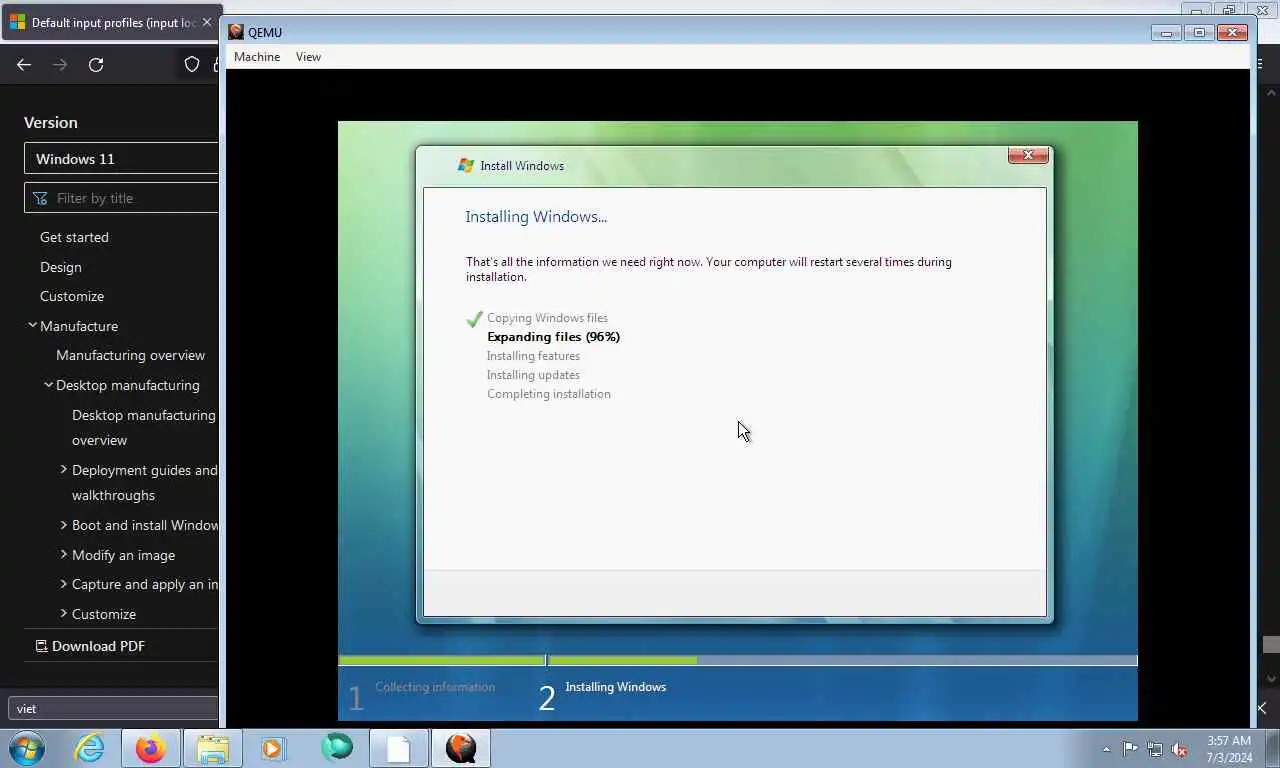Click the QEMU icon in window title bar

click(x=236, y=32)
